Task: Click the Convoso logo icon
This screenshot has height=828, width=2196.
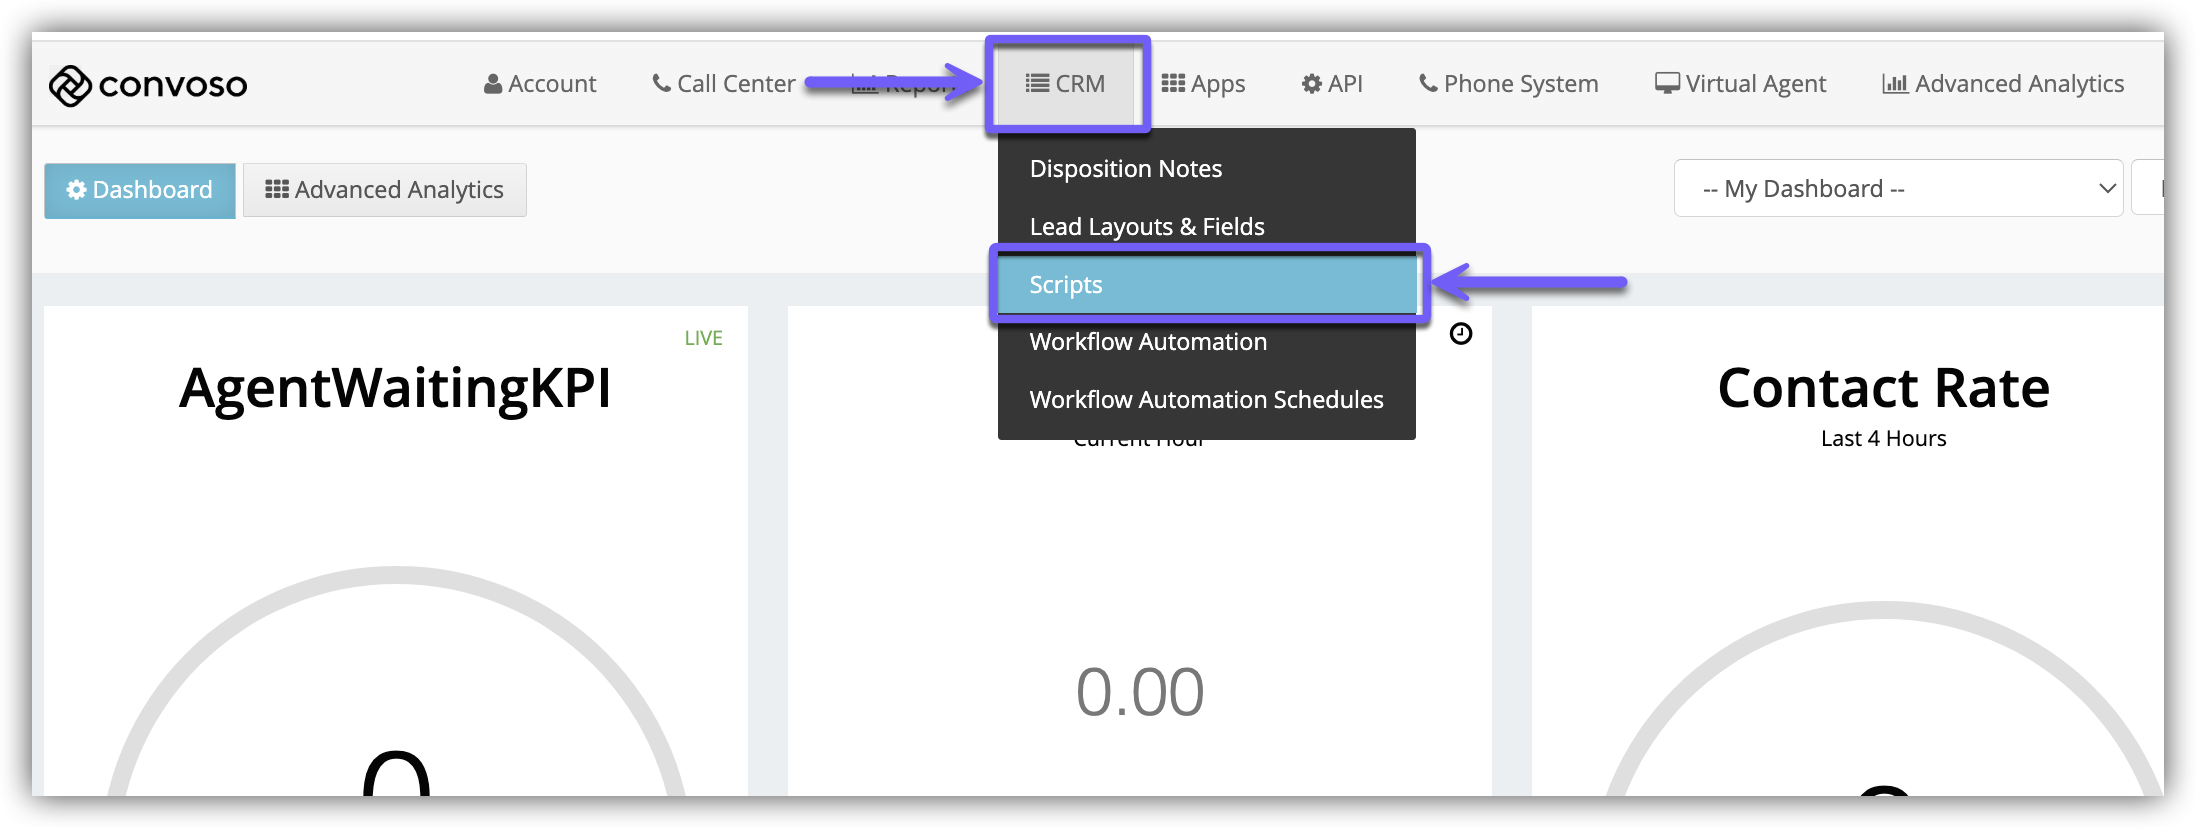Action: click(70, 86)
